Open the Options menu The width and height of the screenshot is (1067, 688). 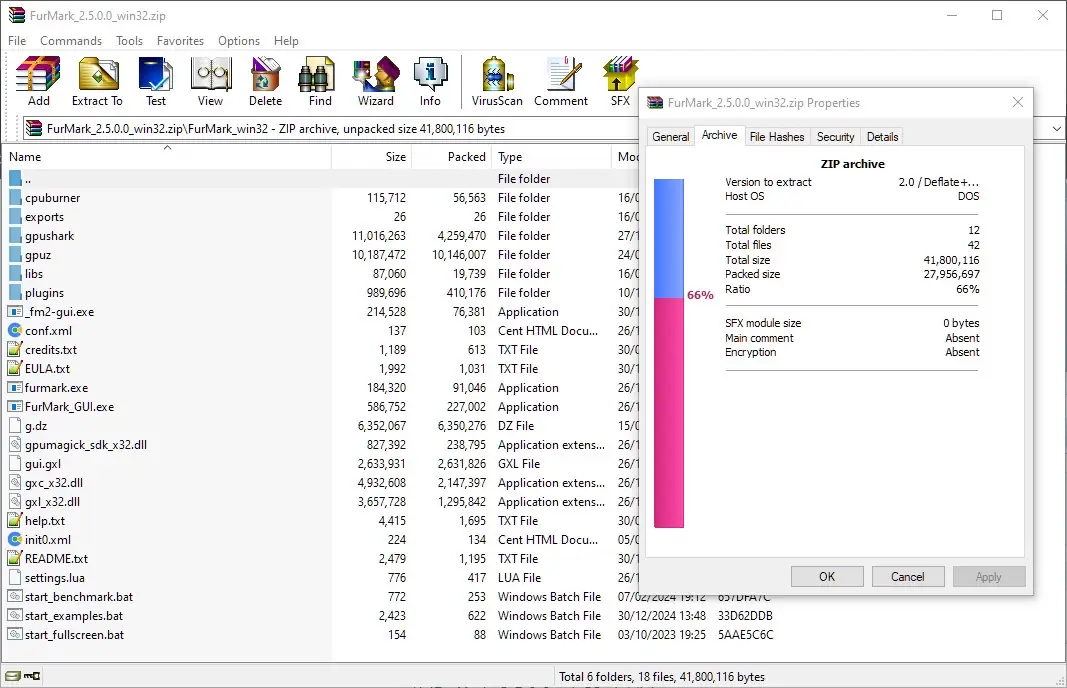click(239, 41)
